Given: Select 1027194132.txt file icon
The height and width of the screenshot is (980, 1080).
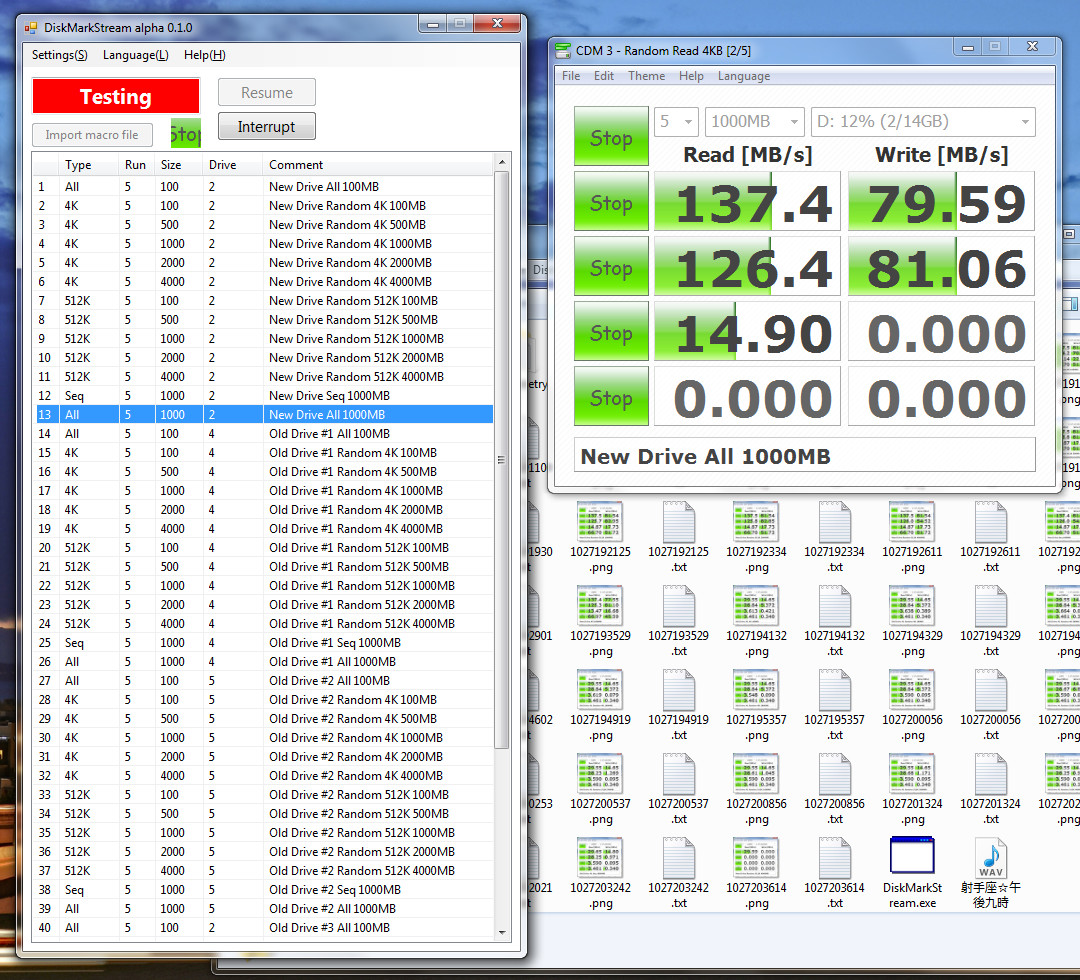Looking at the screenshot, I should point(834,606).
